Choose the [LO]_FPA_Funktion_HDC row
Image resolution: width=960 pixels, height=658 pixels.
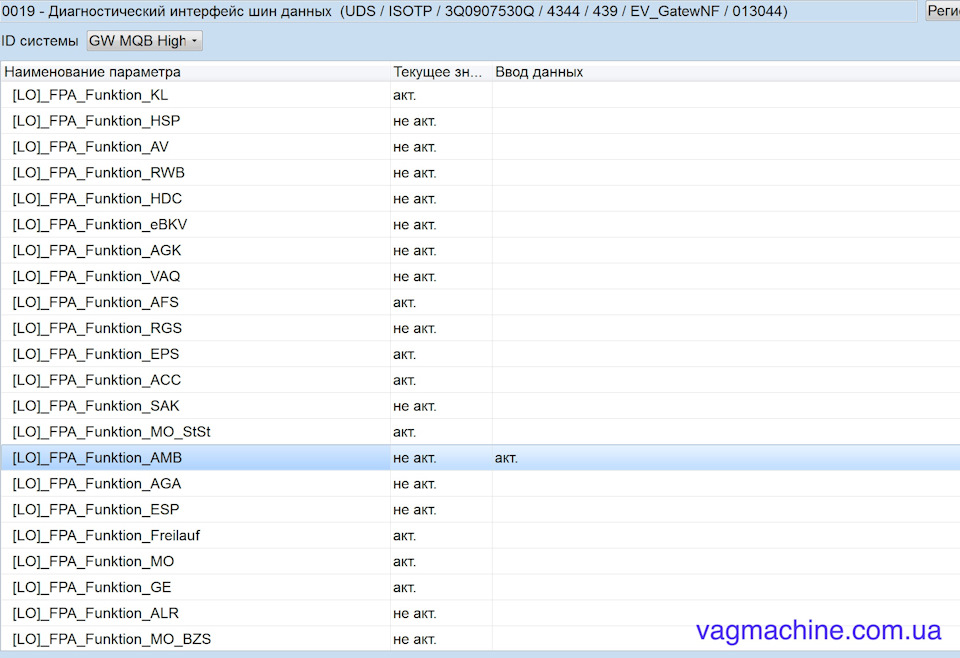click(480, 199)
